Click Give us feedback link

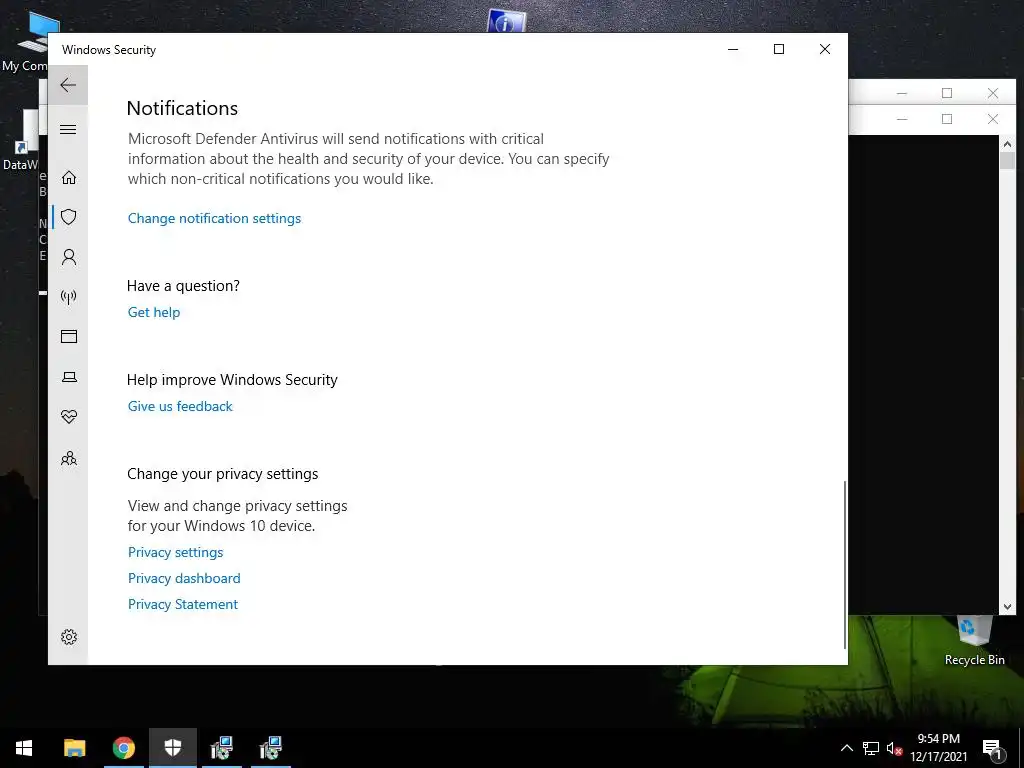point(180,406)
